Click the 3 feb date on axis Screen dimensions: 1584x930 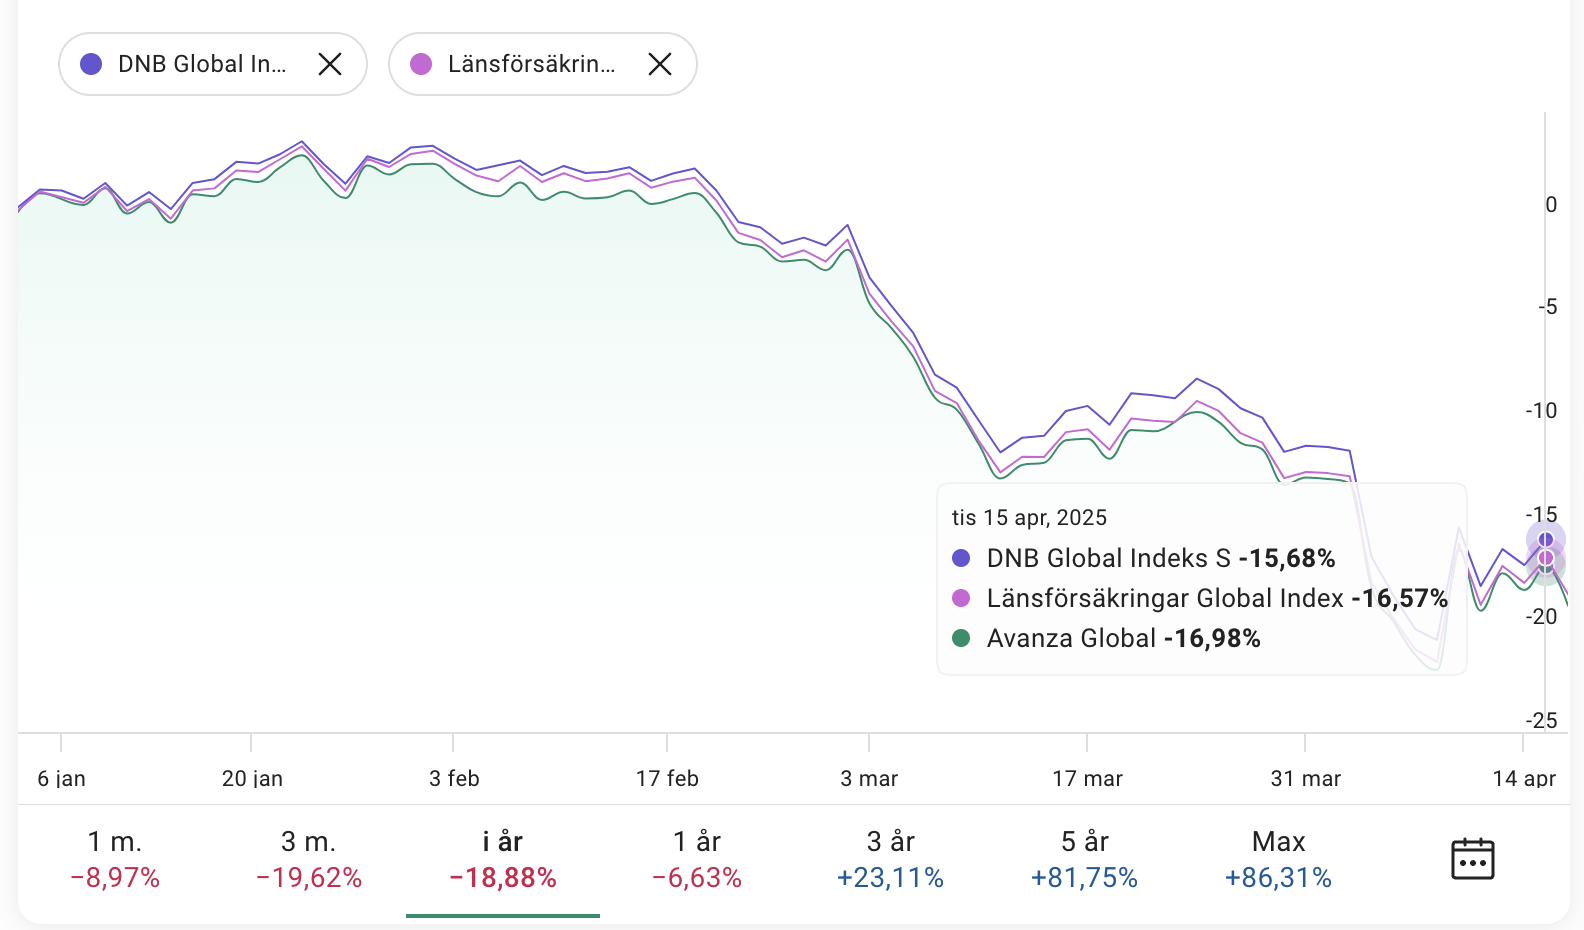tap(454, 778)
